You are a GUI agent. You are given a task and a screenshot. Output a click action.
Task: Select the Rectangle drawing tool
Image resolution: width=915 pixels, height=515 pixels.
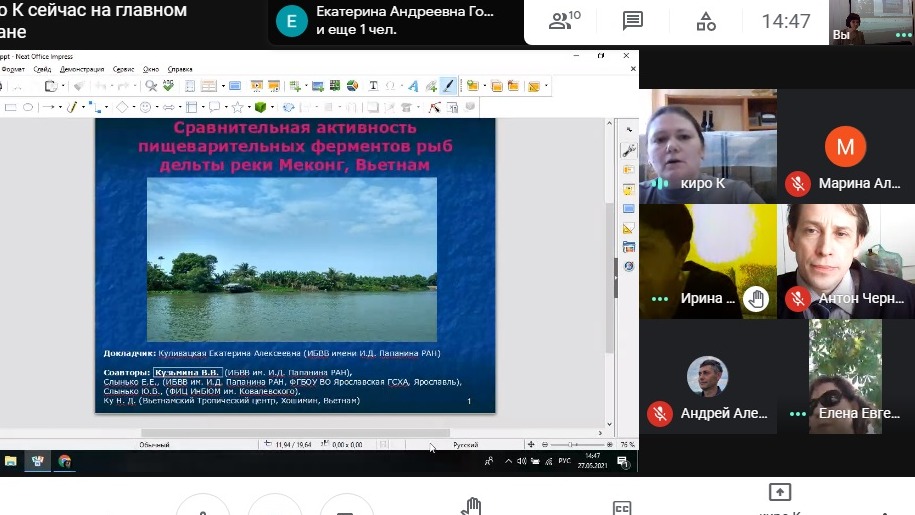point(11,107)
